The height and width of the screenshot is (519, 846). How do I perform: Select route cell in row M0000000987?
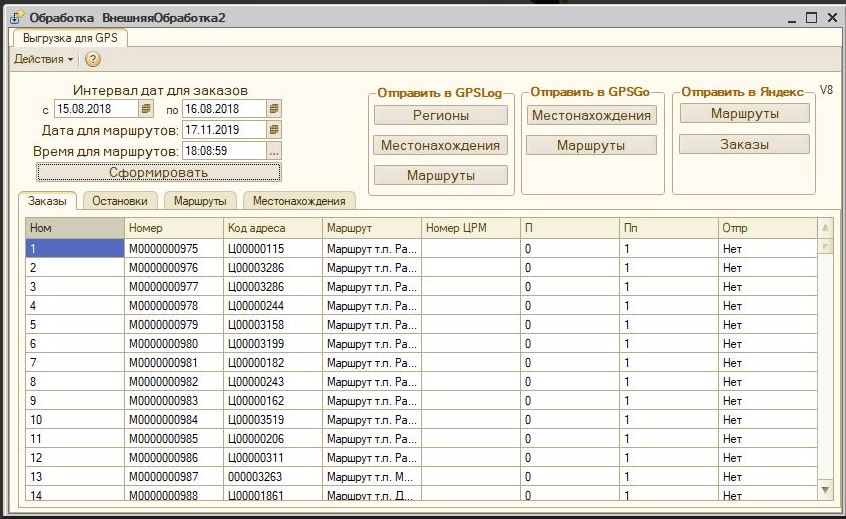(x=372, y=477)
